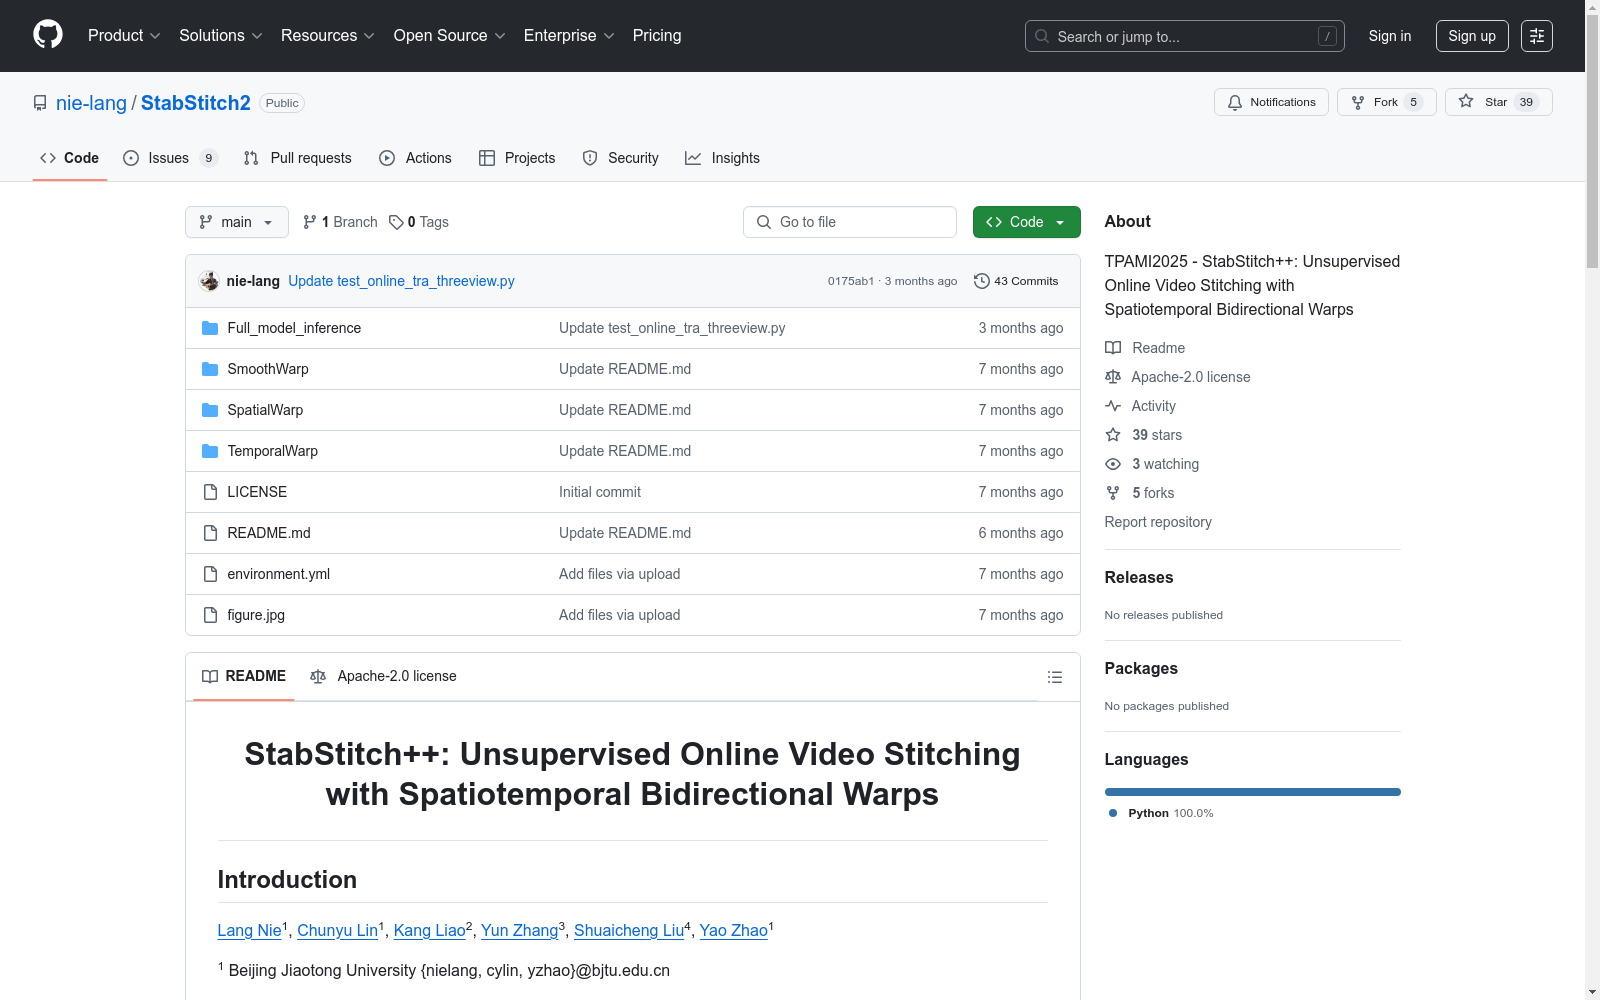Click the search magnifier icon in header
Image resolution: width=1600 pixels, height=1000 pixels.
[1042, 36]
